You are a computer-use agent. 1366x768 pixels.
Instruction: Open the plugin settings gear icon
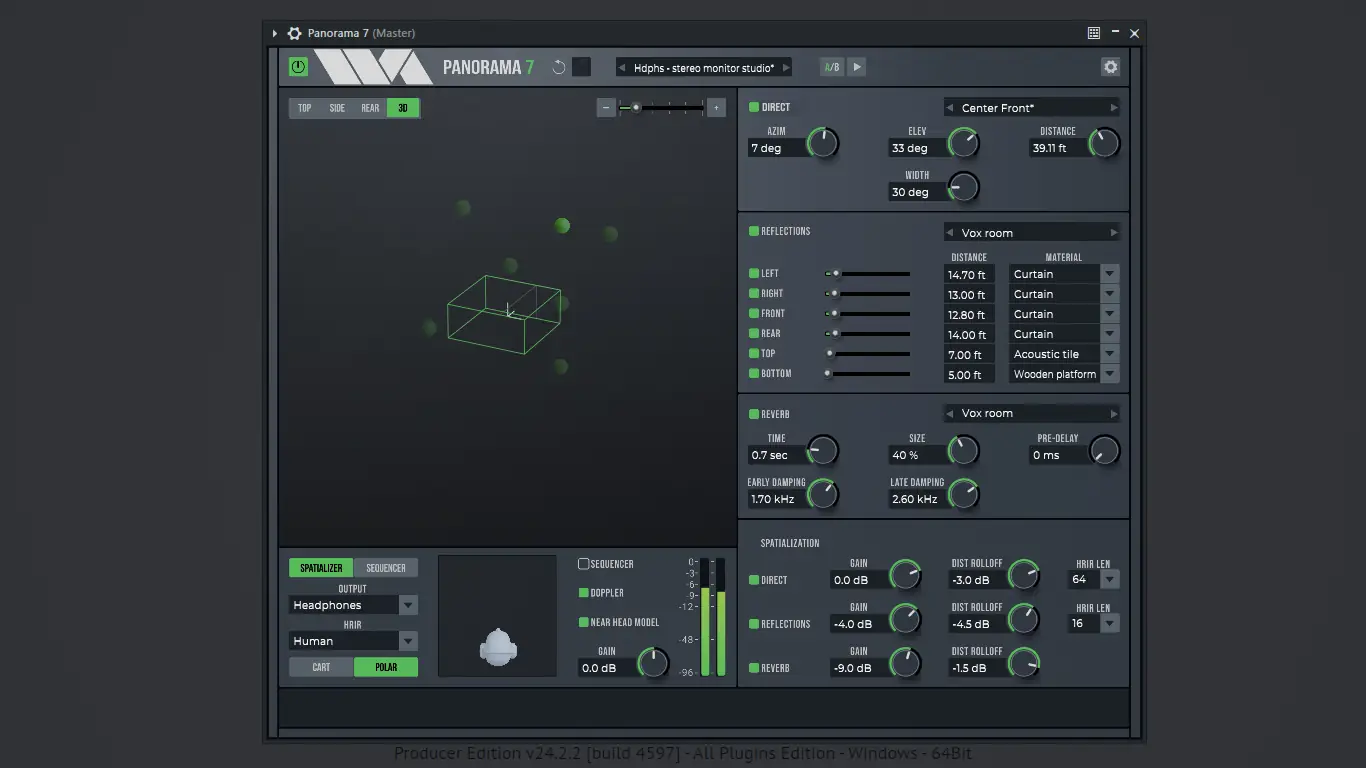point(1110,66)
